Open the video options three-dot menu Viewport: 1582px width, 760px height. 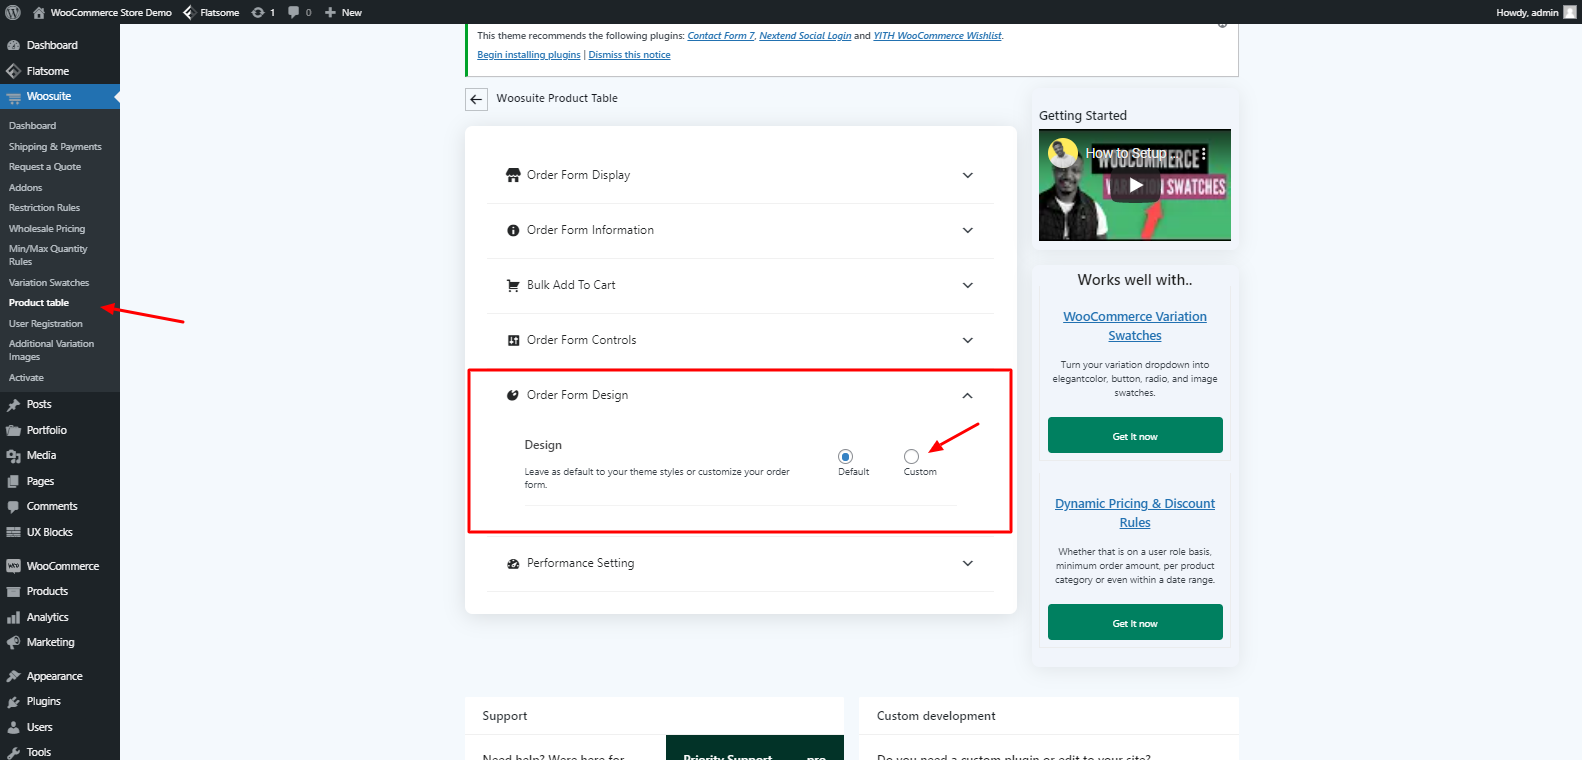pyautogui.click(x=1203, y=154)
